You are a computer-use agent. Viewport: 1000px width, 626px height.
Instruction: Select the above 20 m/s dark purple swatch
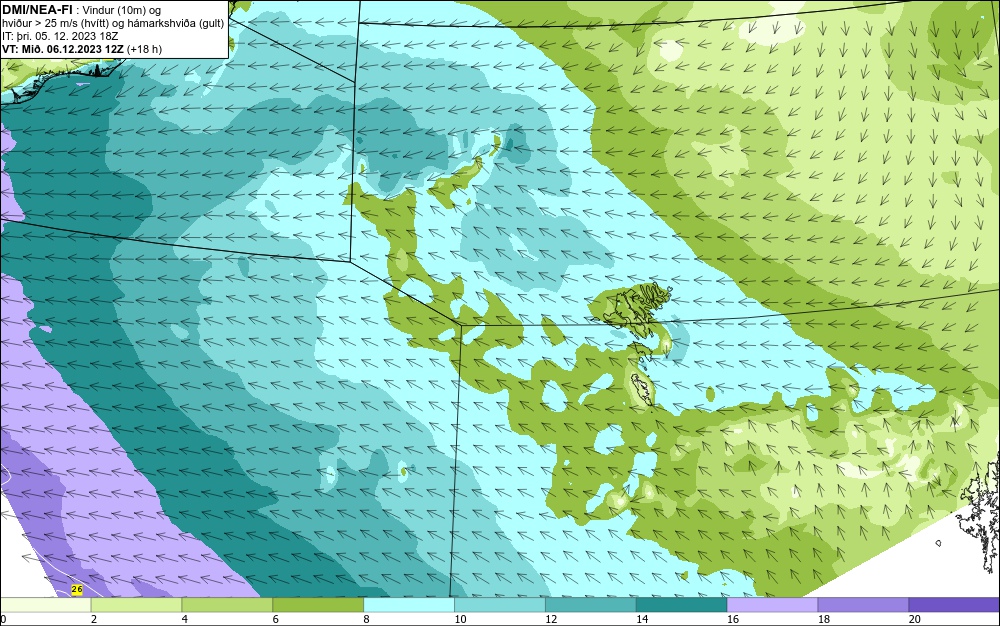[x=954, y=605]
